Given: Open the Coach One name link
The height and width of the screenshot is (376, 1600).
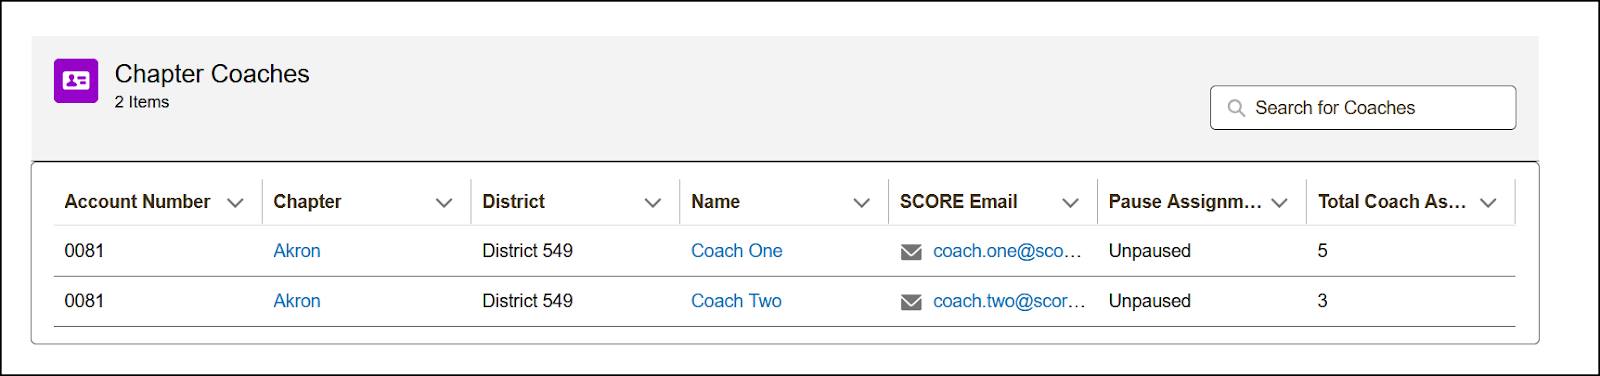Looking at the screenshot, I should pyautogui.click(x=737, y=251).
